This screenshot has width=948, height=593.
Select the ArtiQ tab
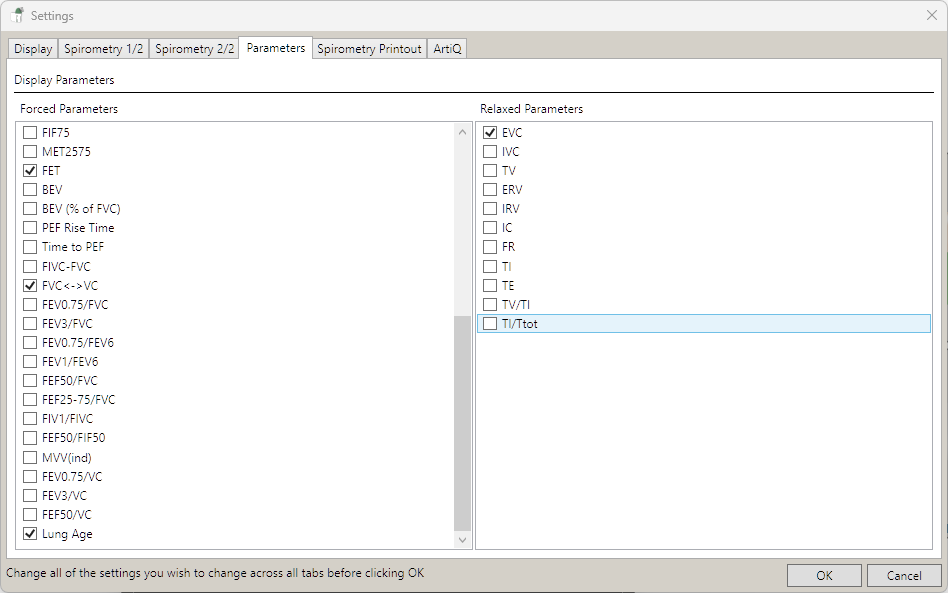[447, 49]
